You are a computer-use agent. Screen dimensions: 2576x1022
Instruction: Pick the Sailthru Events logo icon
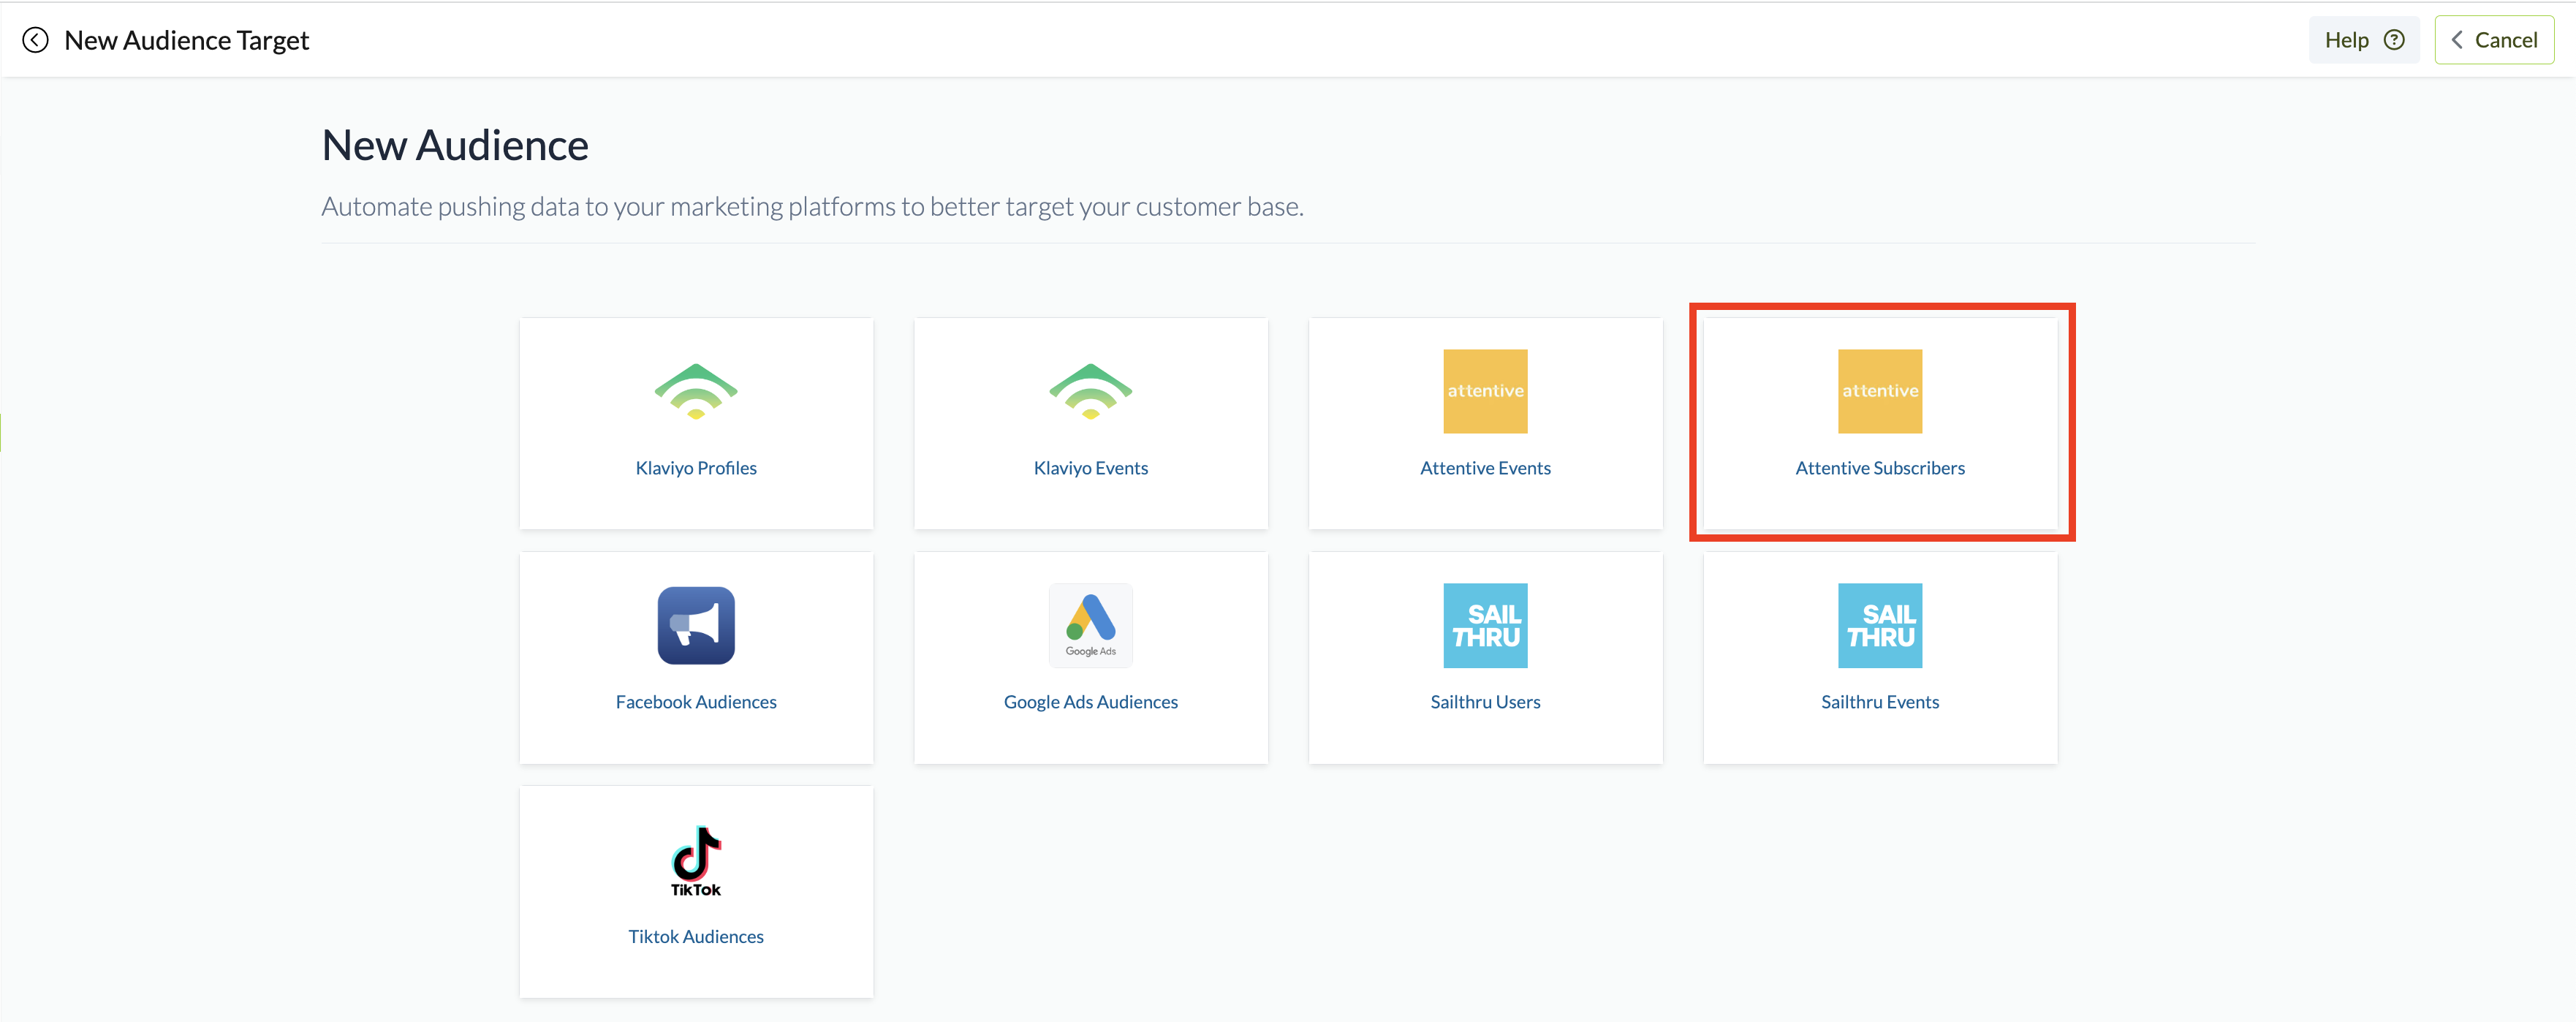1879,625
